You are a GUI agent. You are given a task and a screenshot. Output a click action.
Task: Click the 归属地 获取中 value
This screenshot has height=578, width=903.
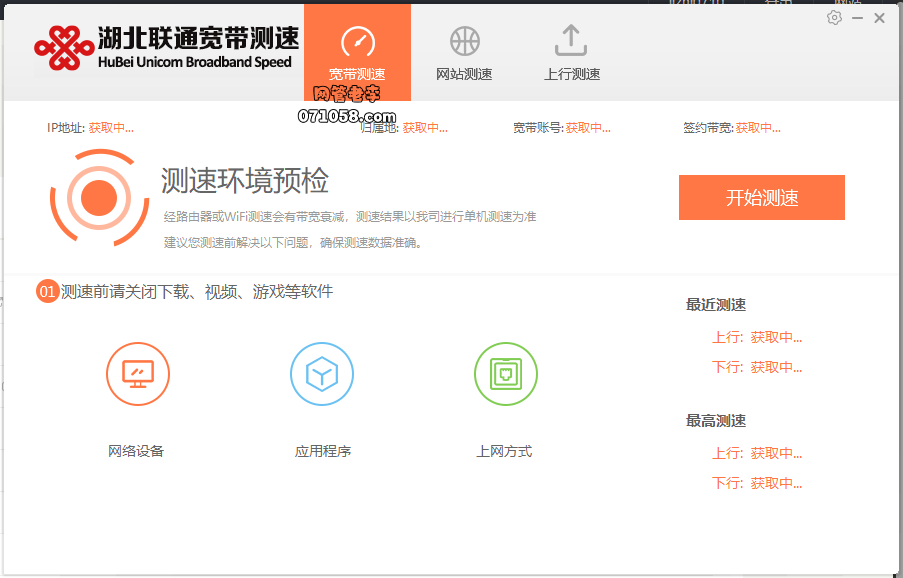[425, 128]
